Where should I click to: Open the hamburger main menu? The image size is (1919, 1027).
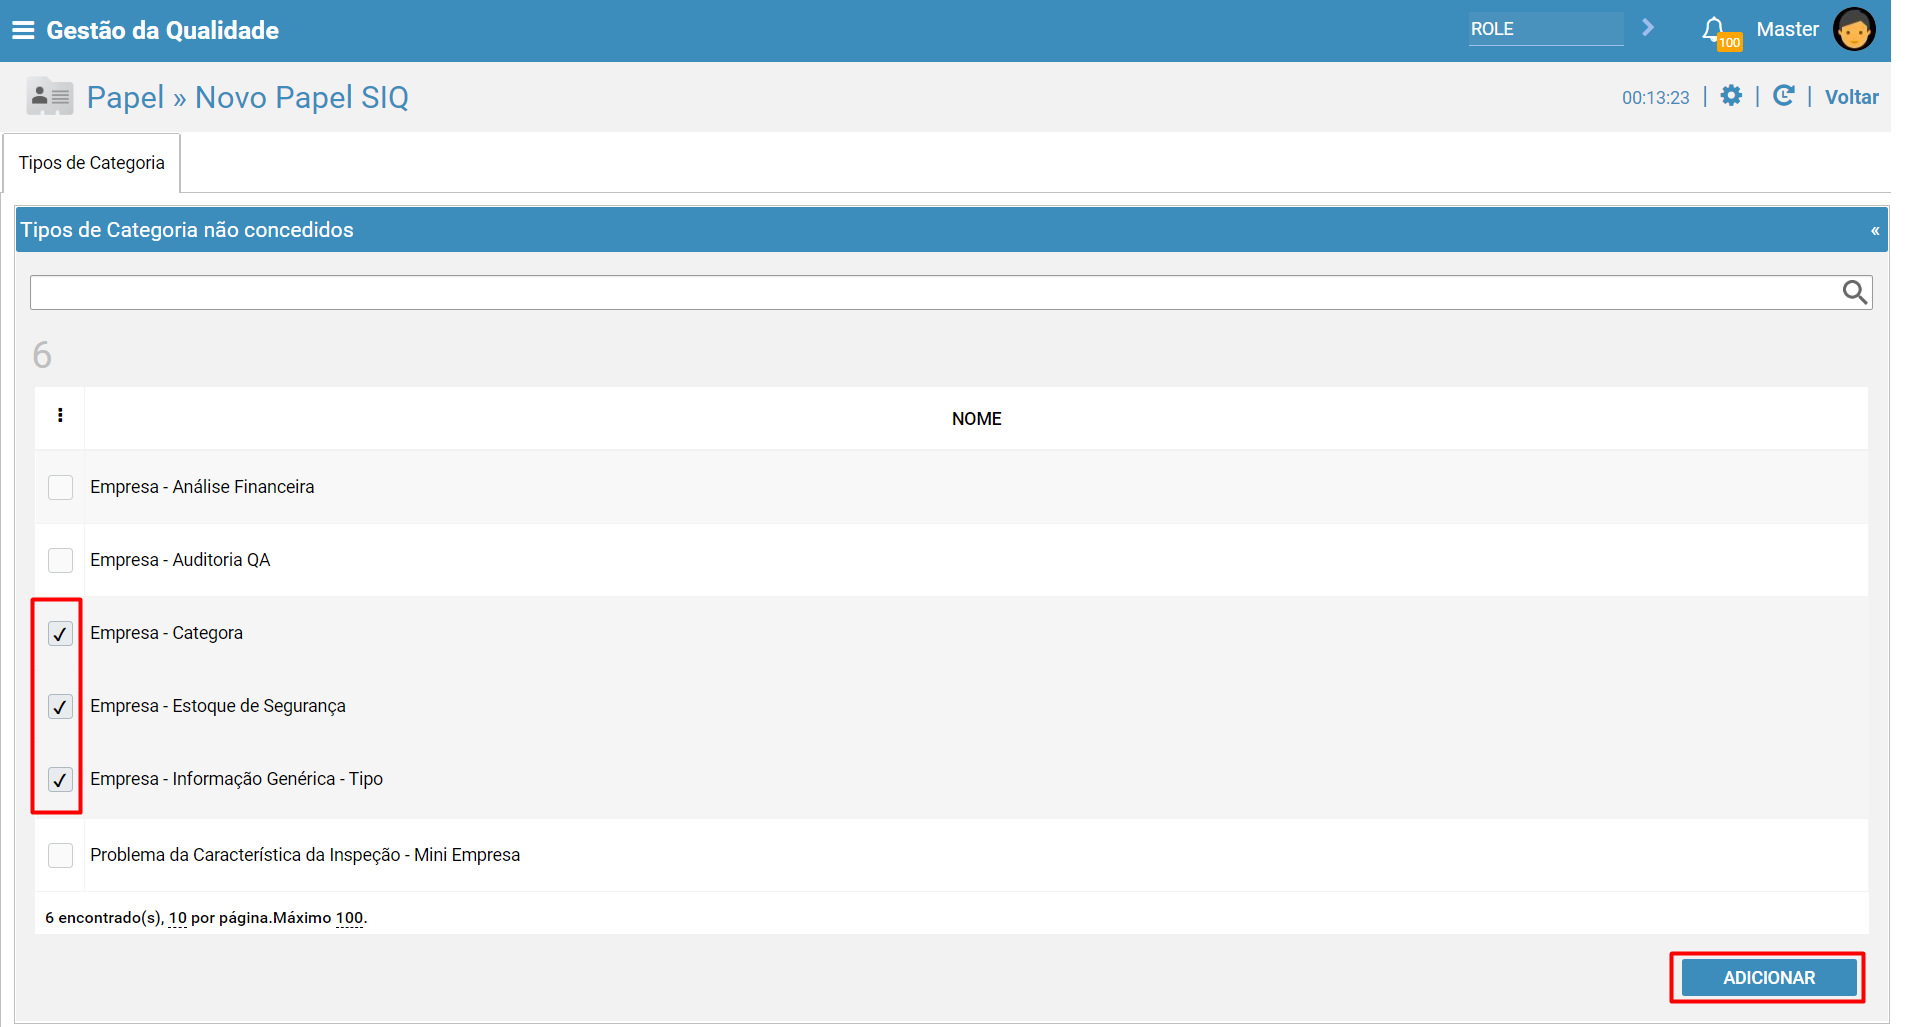(x=23, y=30)
